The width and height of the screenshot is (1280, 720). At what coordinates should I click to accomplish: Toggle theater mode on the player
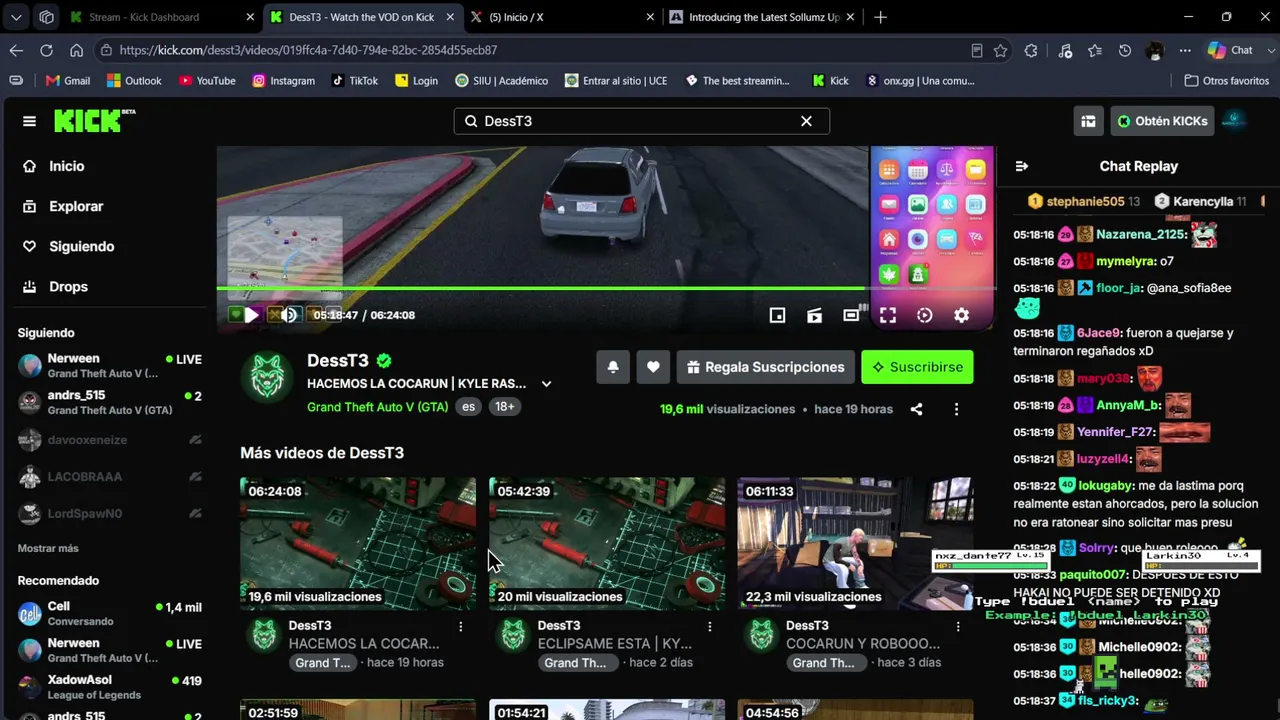(x=851, y=315)
